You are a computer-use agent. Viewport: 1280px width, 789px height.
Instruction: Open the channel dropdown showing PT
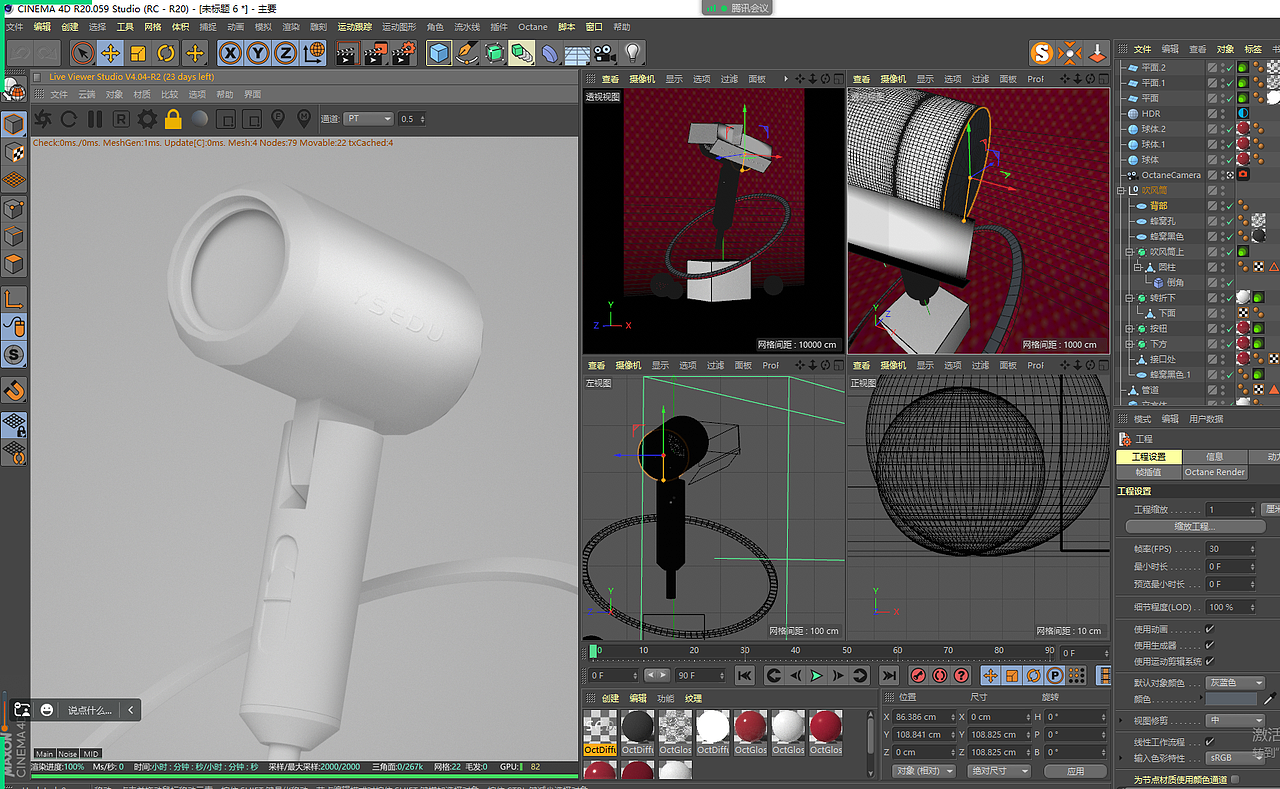coord(369,119)
